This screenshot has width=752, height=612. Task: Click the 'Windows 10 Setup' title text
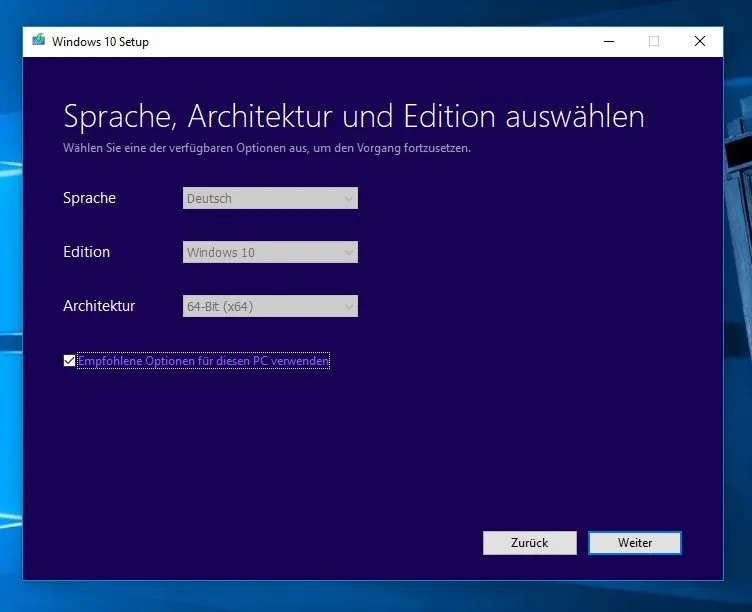pyautogui.click(x=100, y=42)
